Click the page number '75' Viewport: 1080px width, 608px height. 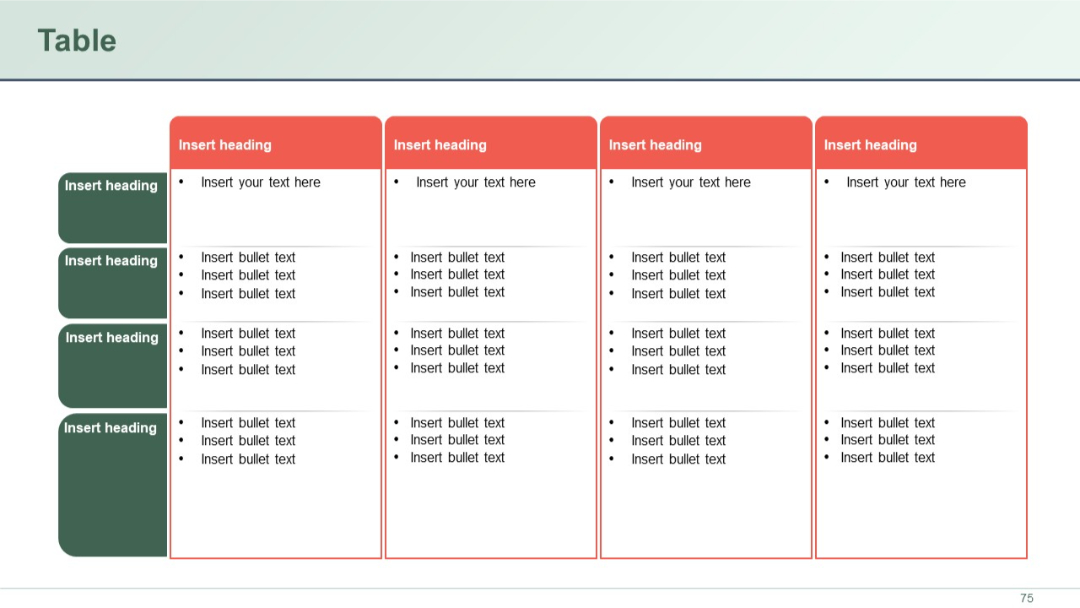(1029, 597)
